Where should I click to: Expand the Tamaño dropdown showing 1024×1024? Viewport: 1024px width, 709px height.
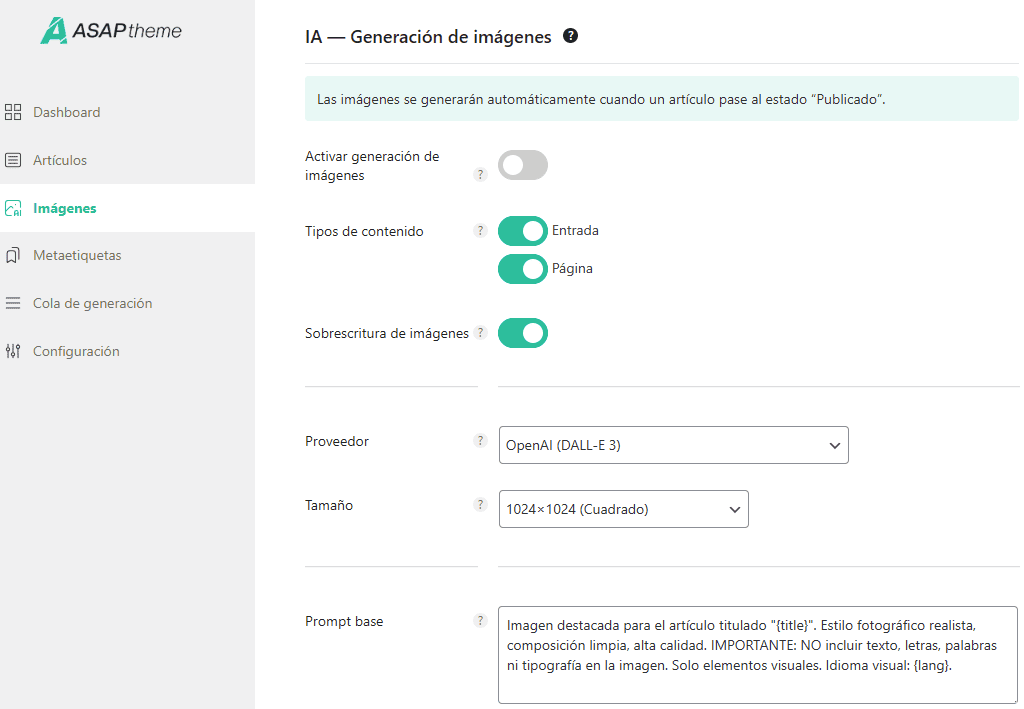click(x=623, y=509)
